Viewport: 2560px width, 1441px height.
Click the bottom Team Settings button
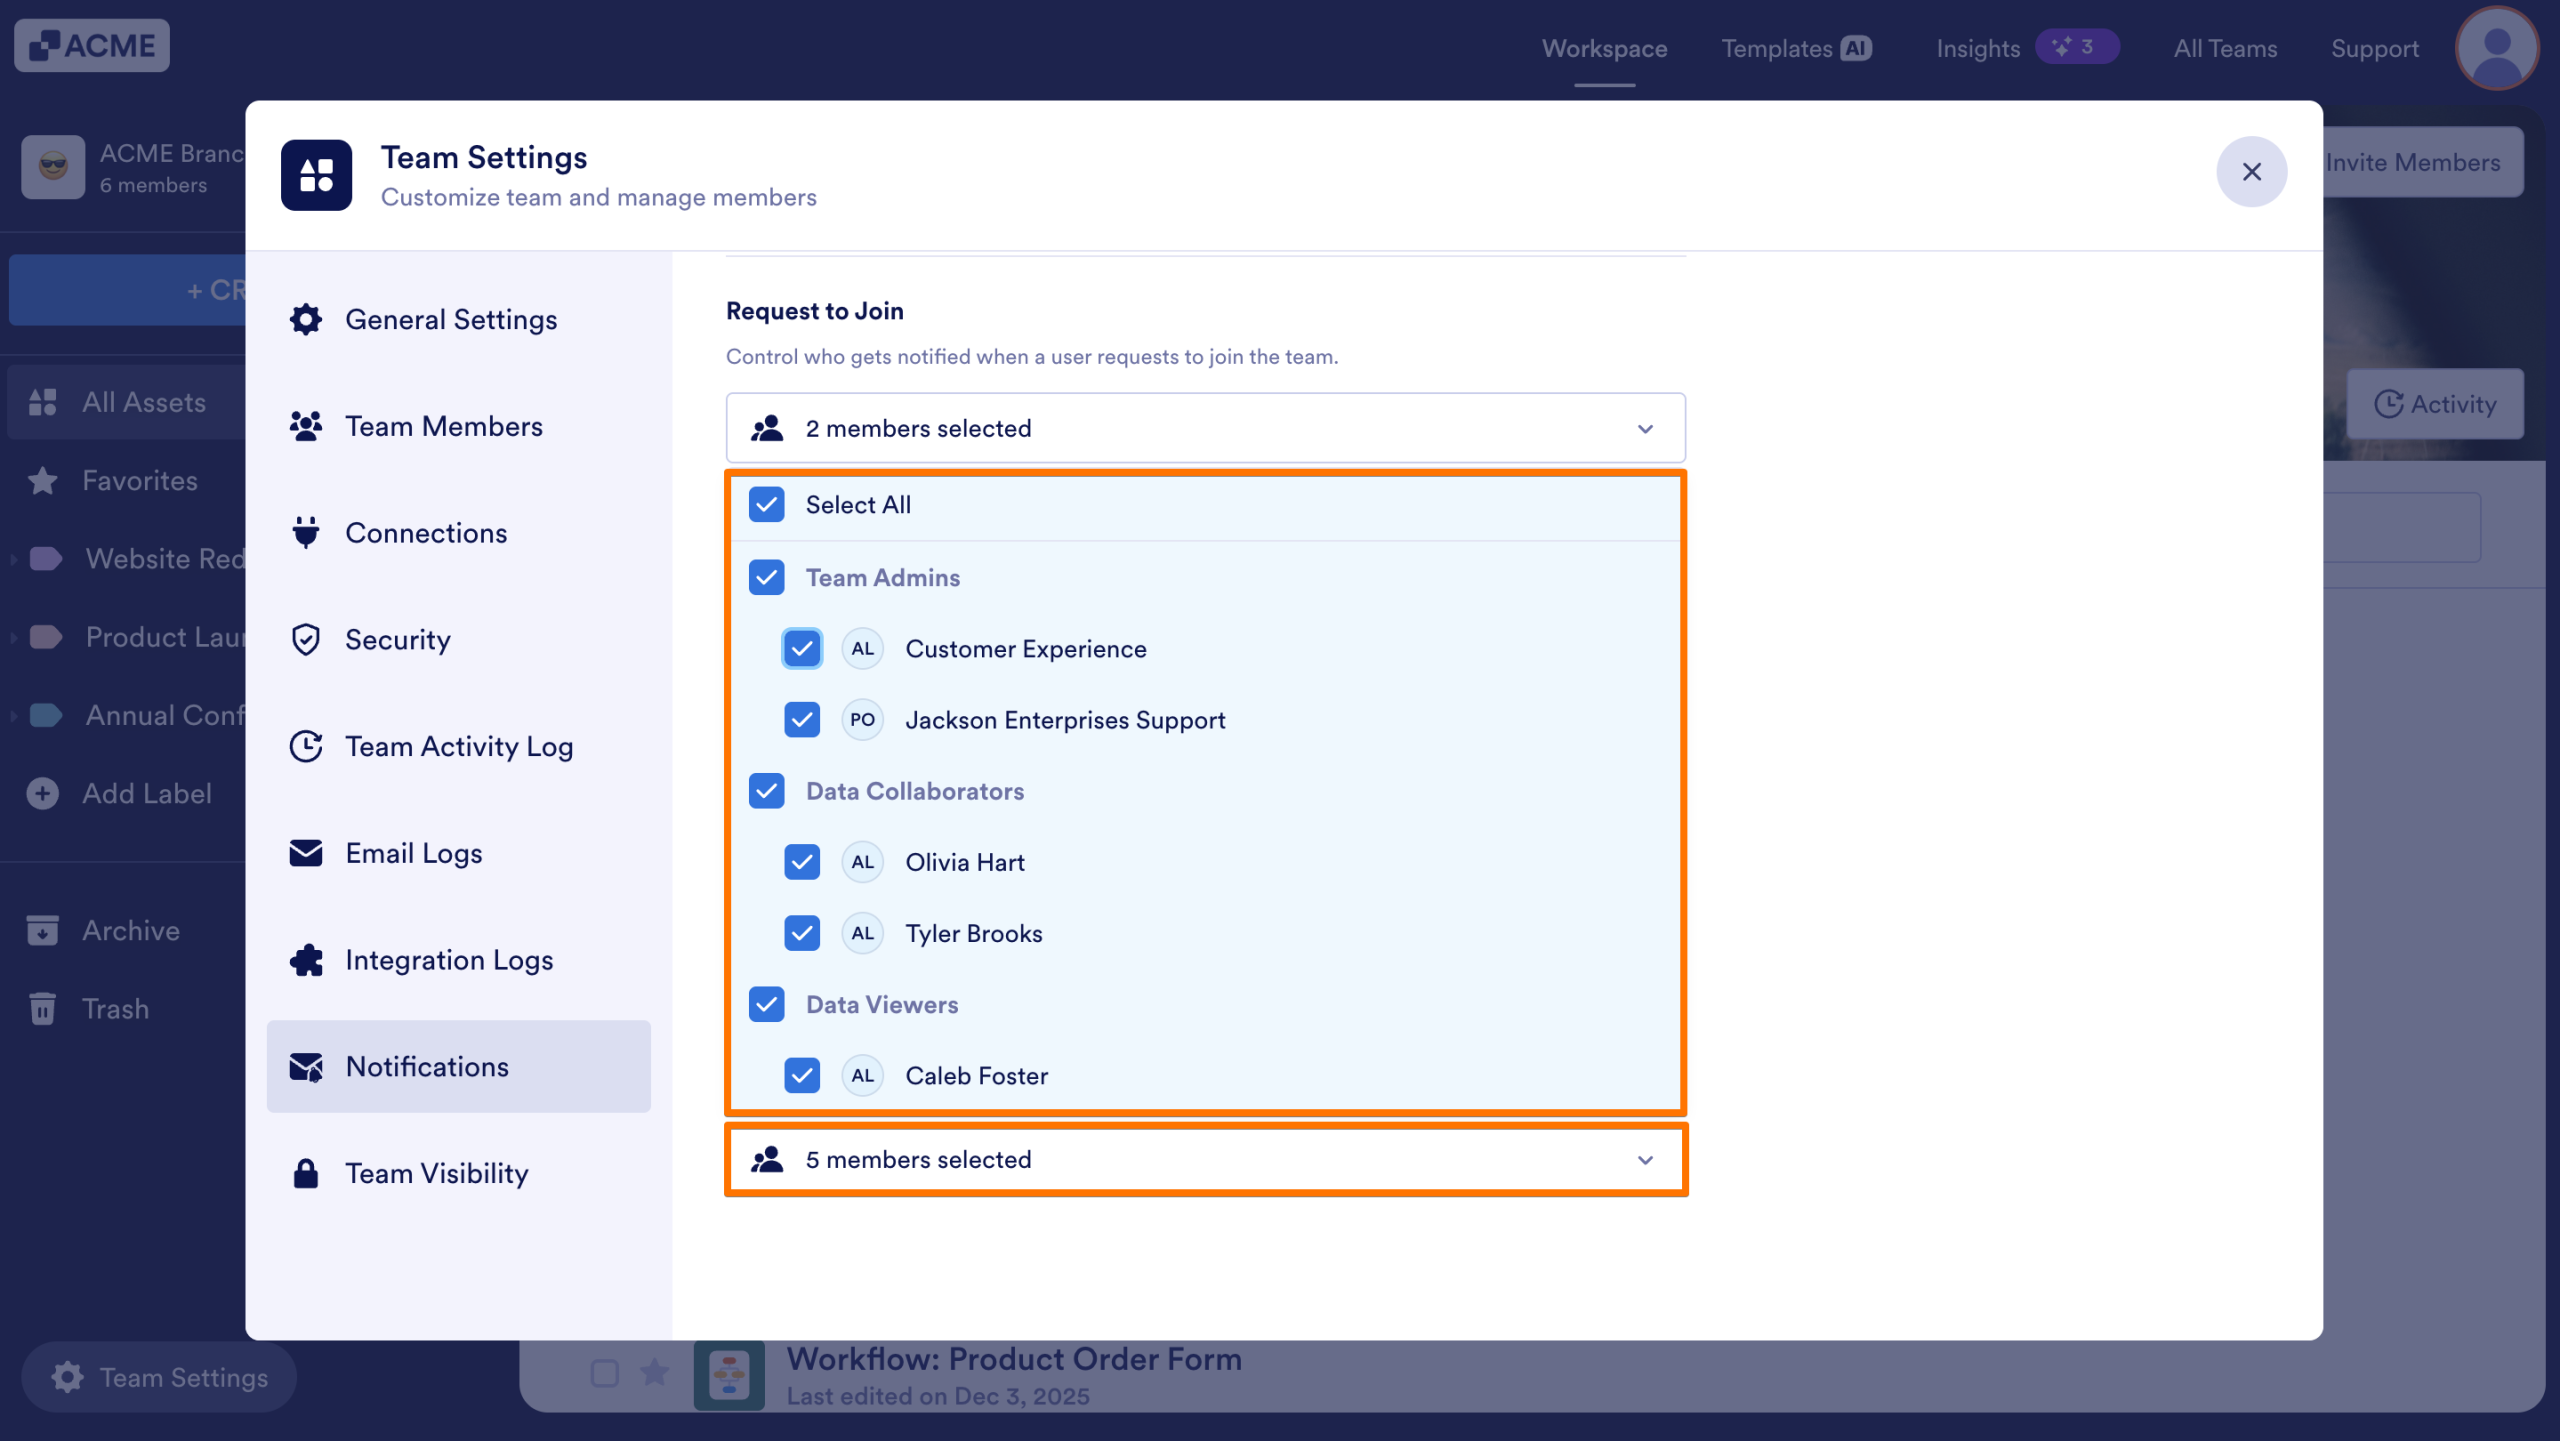pyautogui.click(x=159, y=1377)
